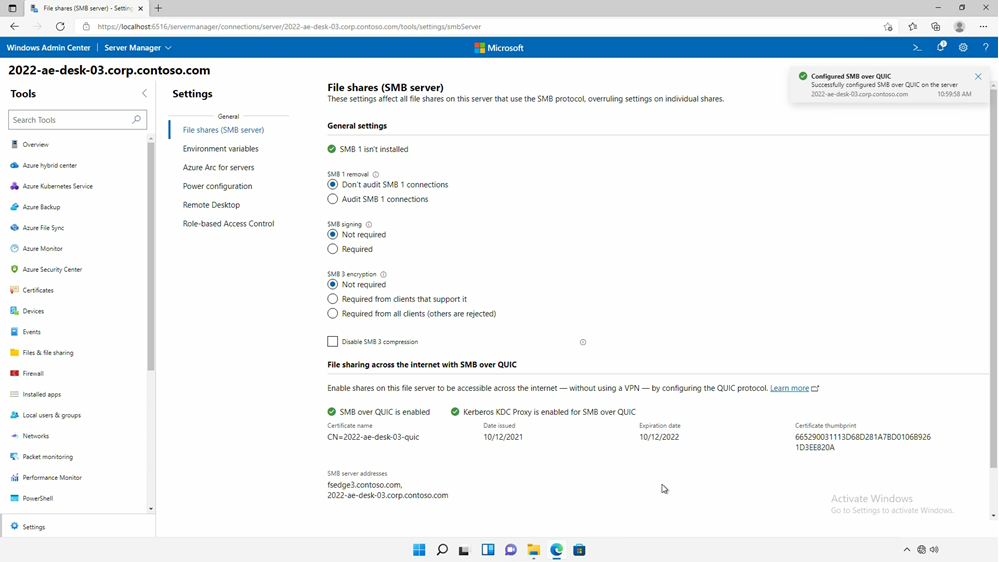Show hidden system tray icons

907,550
